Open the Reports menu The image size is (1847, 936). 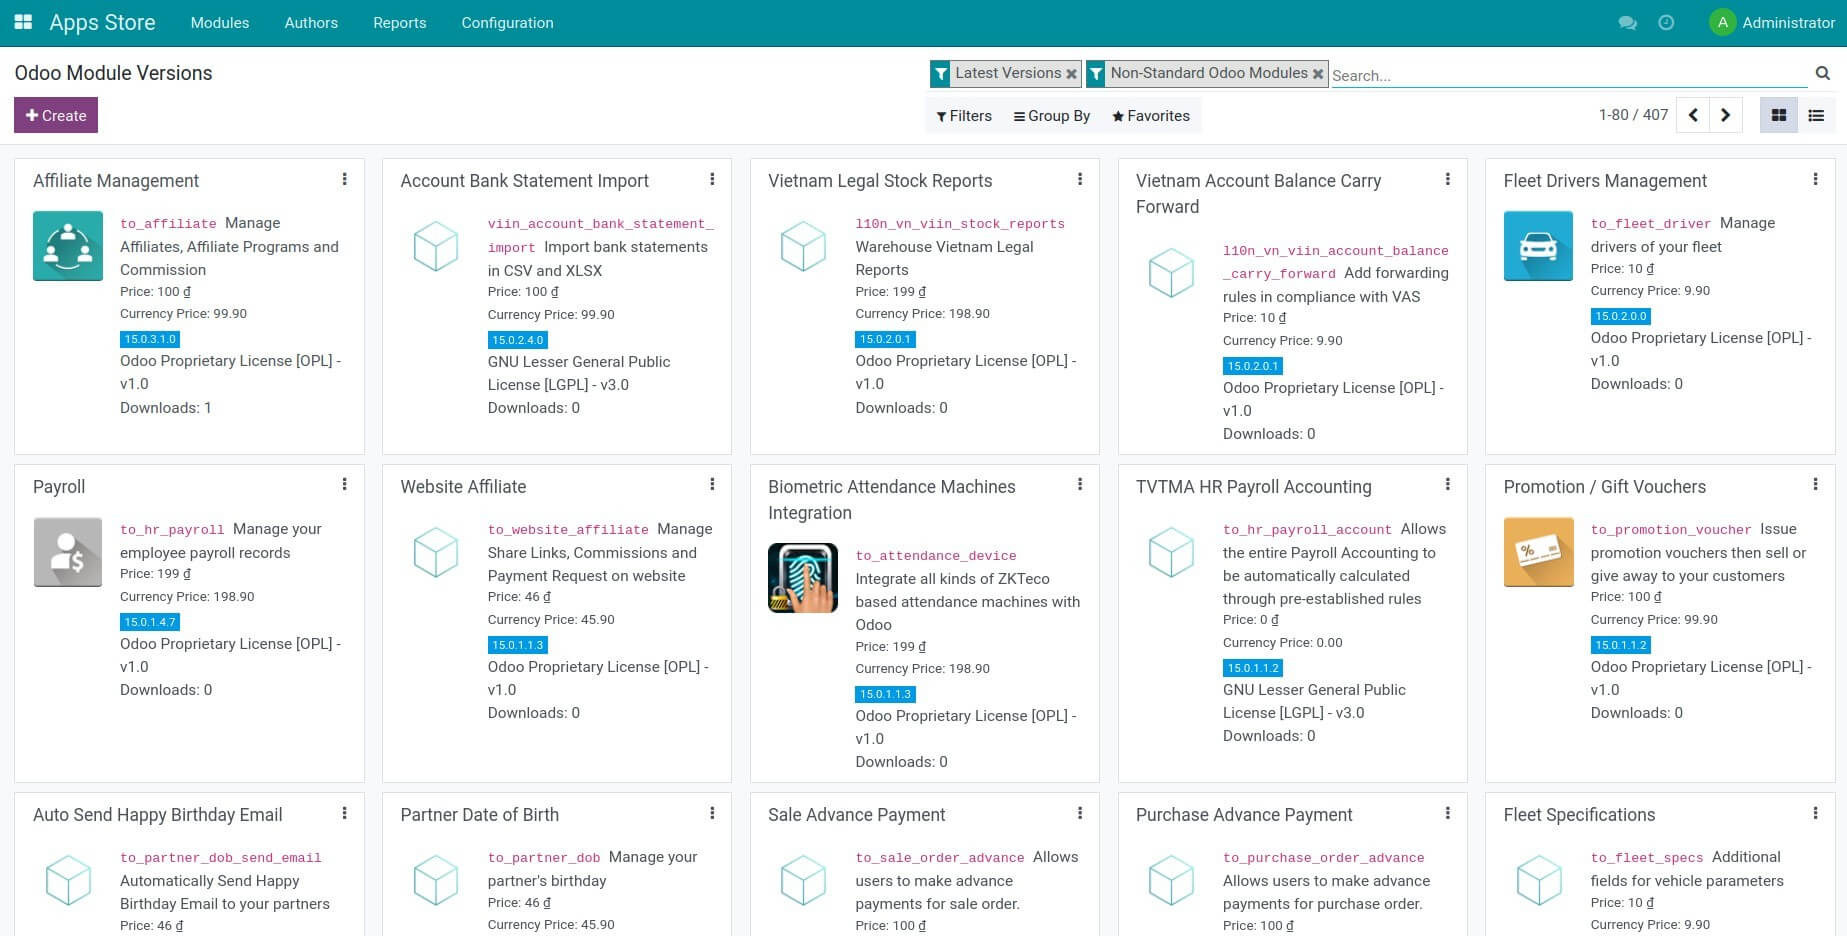399,22
